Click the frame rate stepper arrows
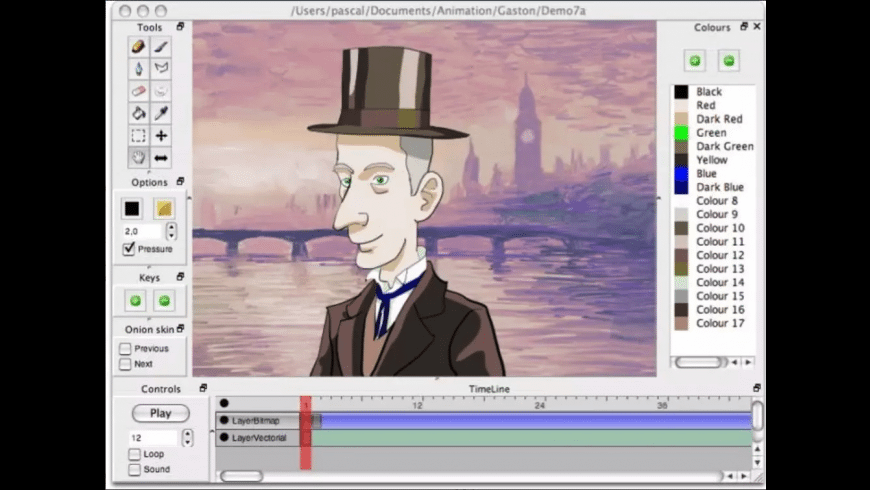870x490 pixels. tap(188, 438)
